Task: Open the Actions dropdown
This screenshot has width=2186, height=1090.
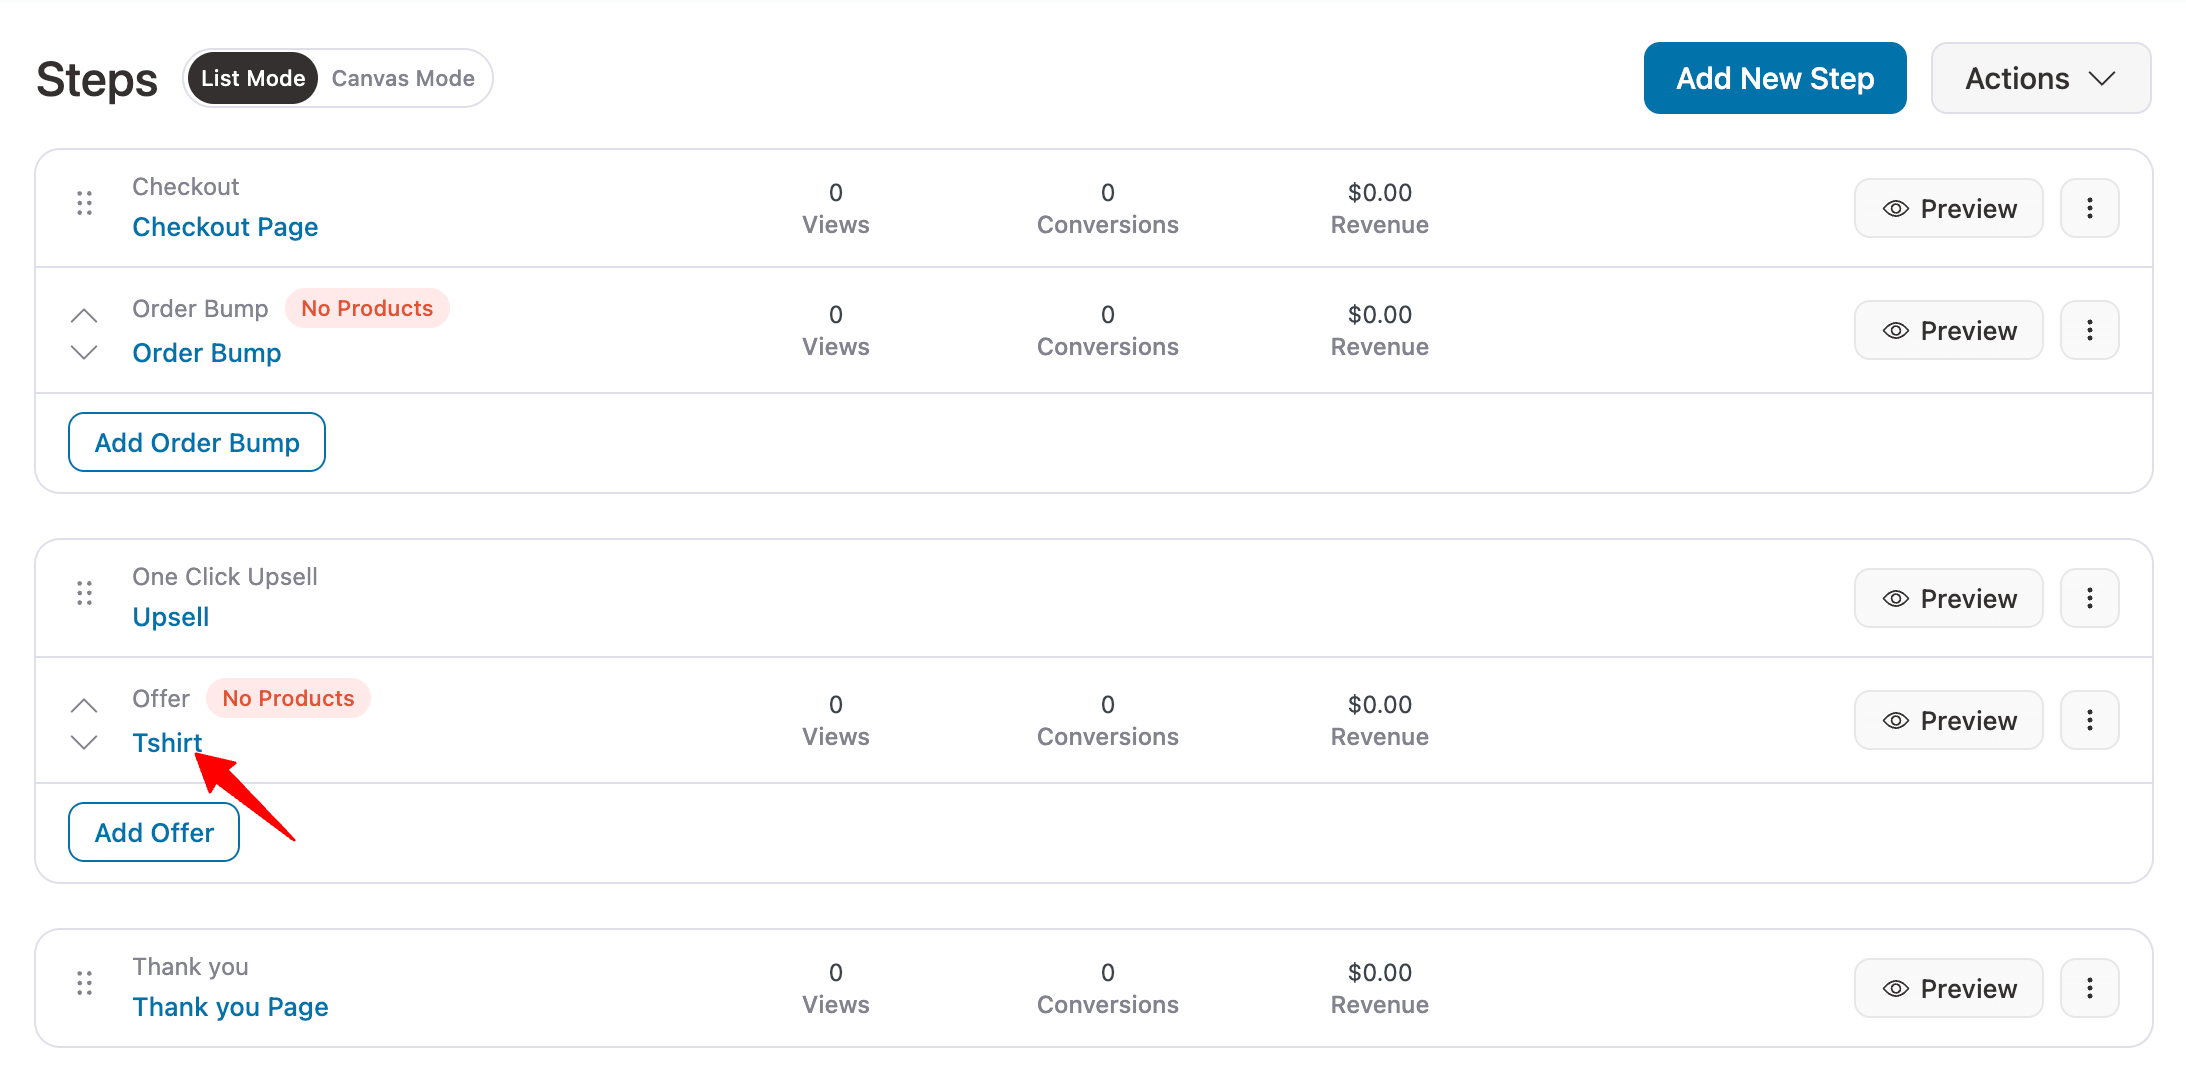Action: [x=2040, y=78]
